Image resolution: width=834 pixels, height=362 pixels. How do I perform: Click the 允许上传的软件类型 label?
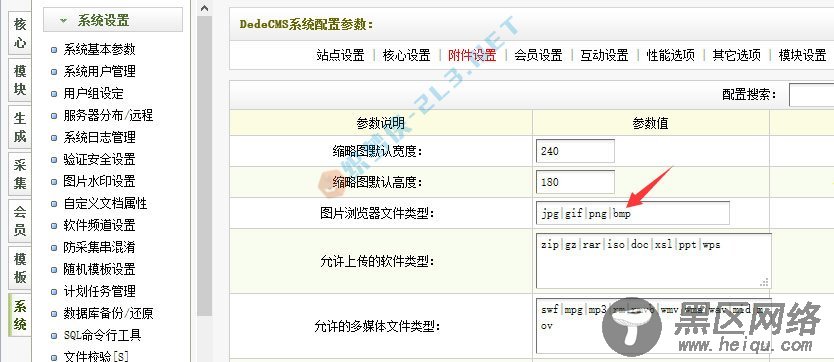pyautogui.click(x=377, y=262)
